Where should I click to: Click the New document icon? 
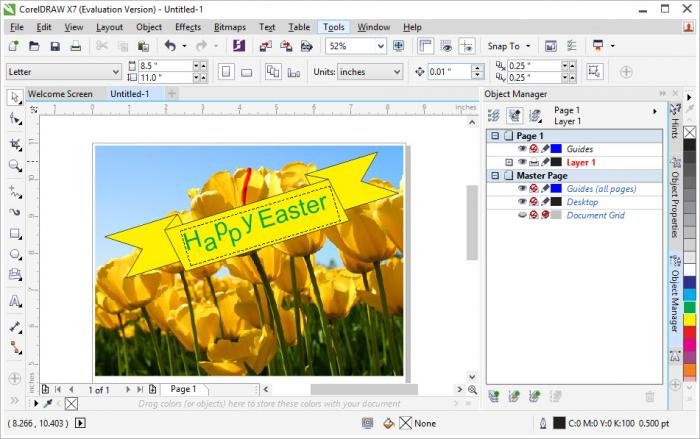(13, 46)
